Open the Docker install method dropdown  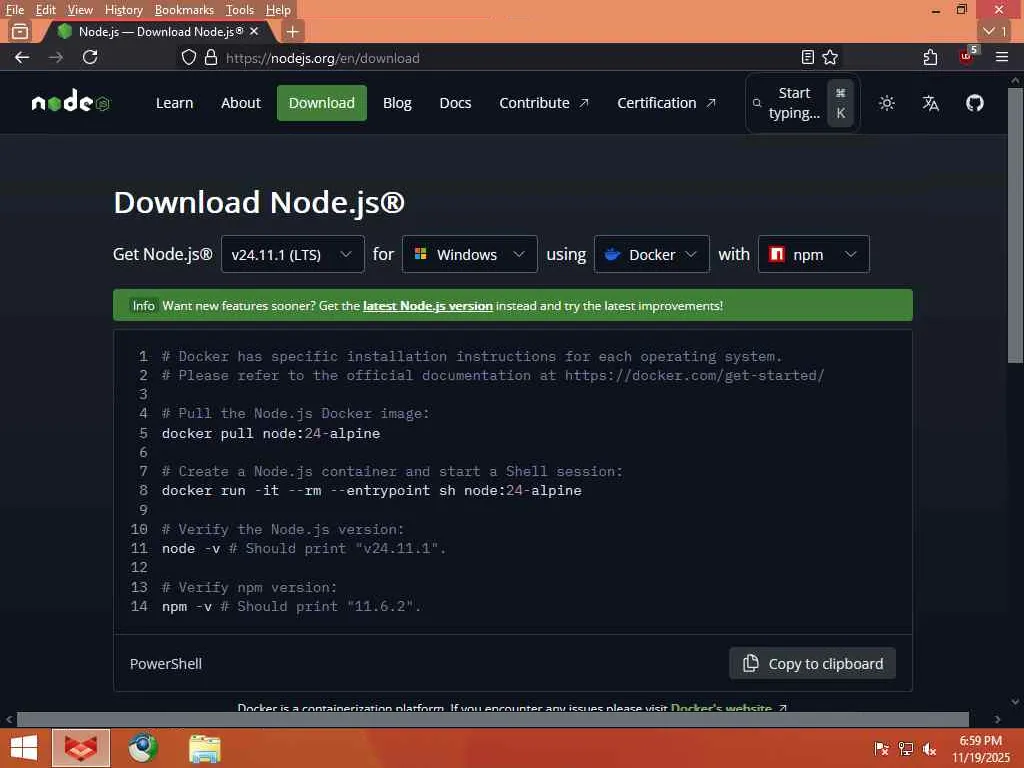coord(652,254)
